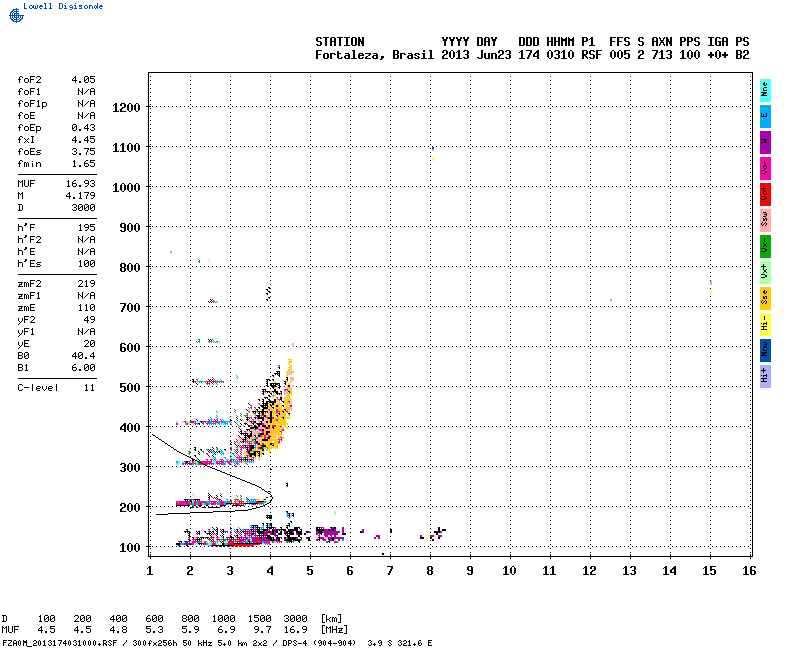The height and width of the screenshot is (650, 800).
Task: Click the foEp value 0.43
Action: tap(83, 128)
